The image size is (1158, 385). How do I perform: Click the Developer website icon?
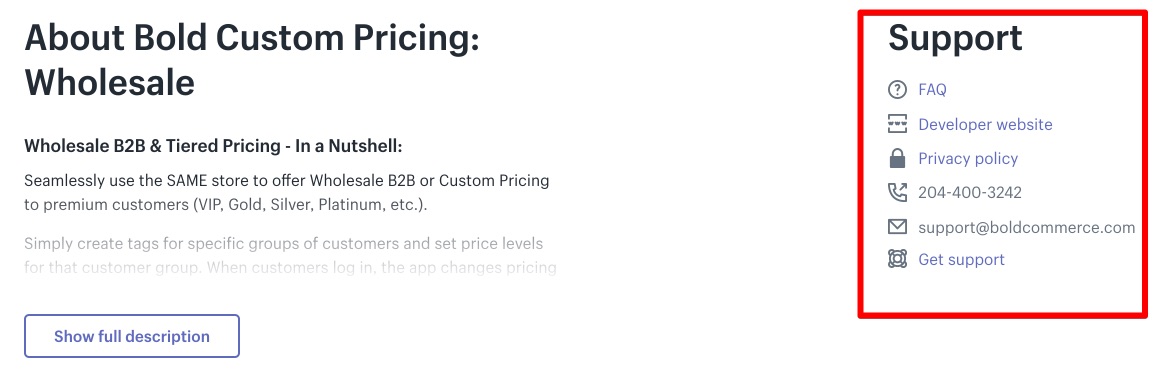point(897,124)
